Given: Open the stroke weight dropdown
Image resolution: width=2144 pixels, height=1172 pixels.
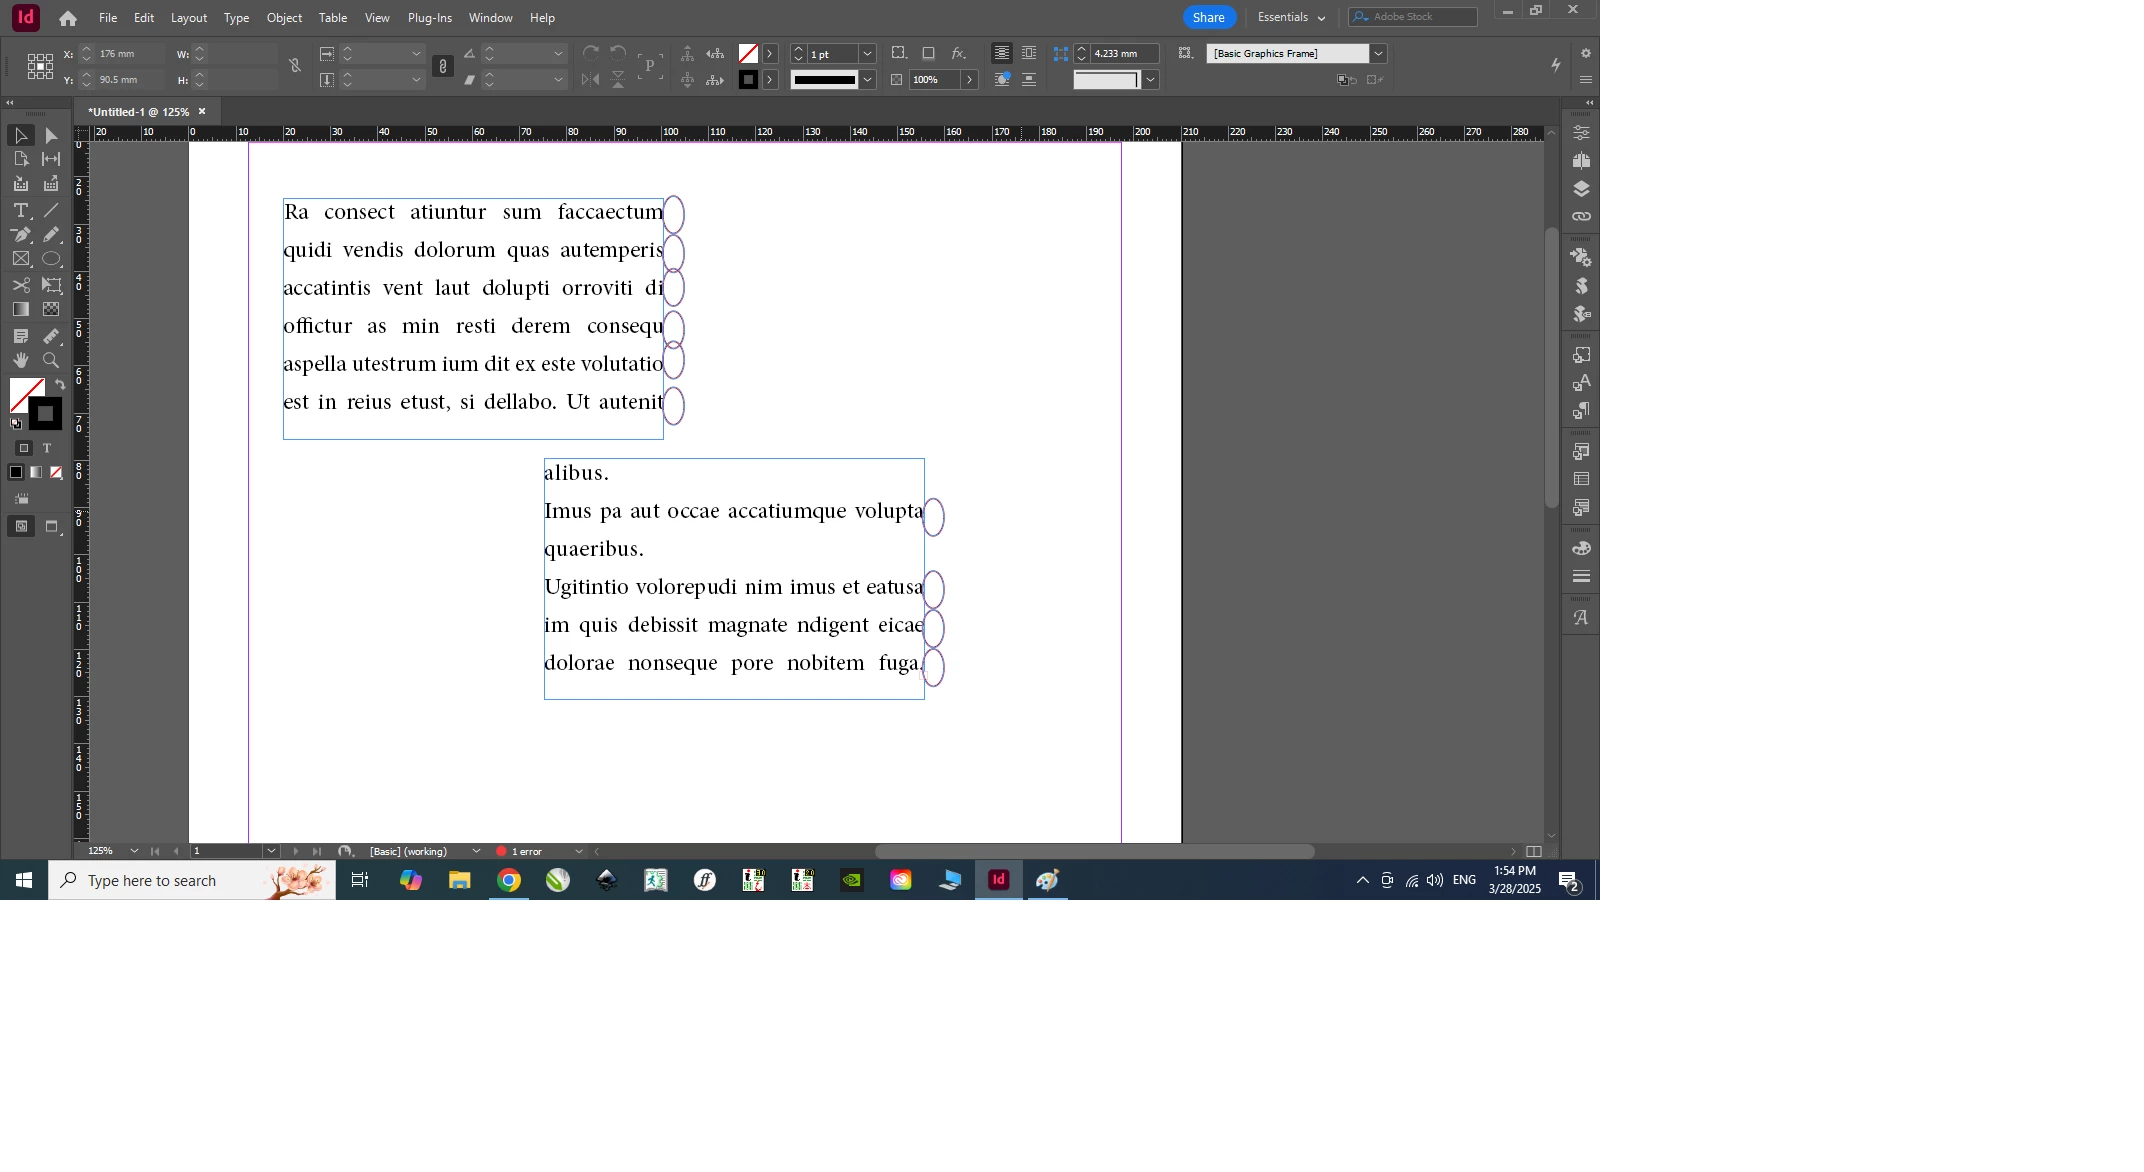Looking at the screenshot, I should point(867,54).
